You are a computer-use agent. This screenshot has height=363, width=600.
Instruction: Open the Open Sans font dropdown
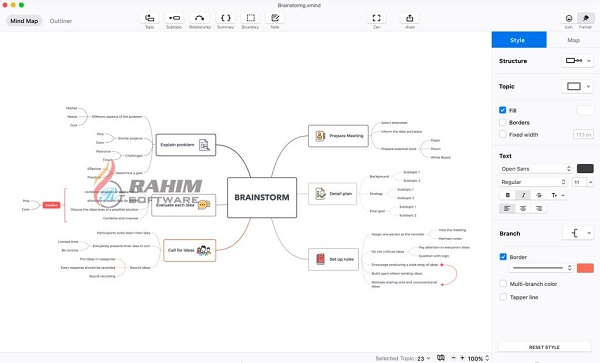(535, 169)
